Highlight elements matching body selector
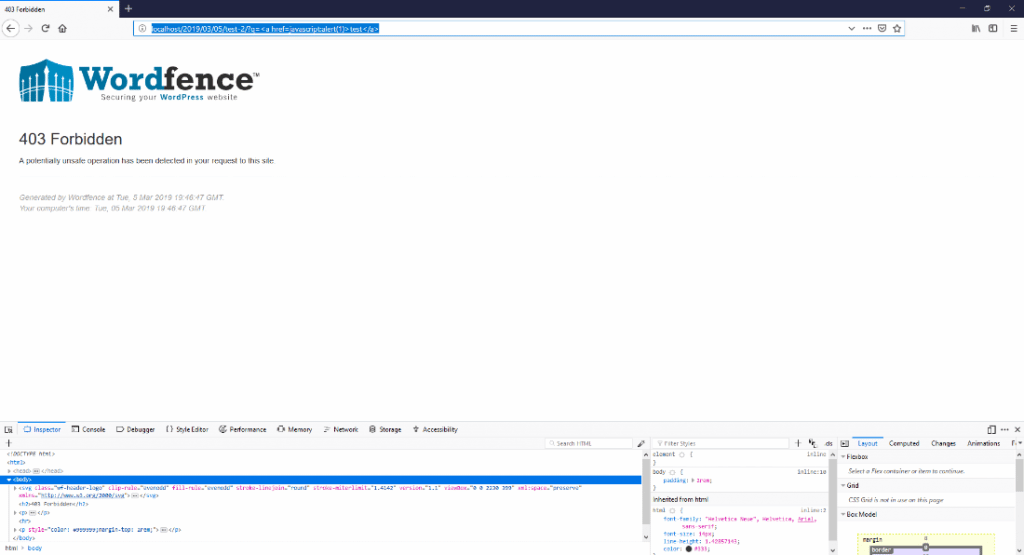This screenshot has height=555, width=1024. click(672, 472)
